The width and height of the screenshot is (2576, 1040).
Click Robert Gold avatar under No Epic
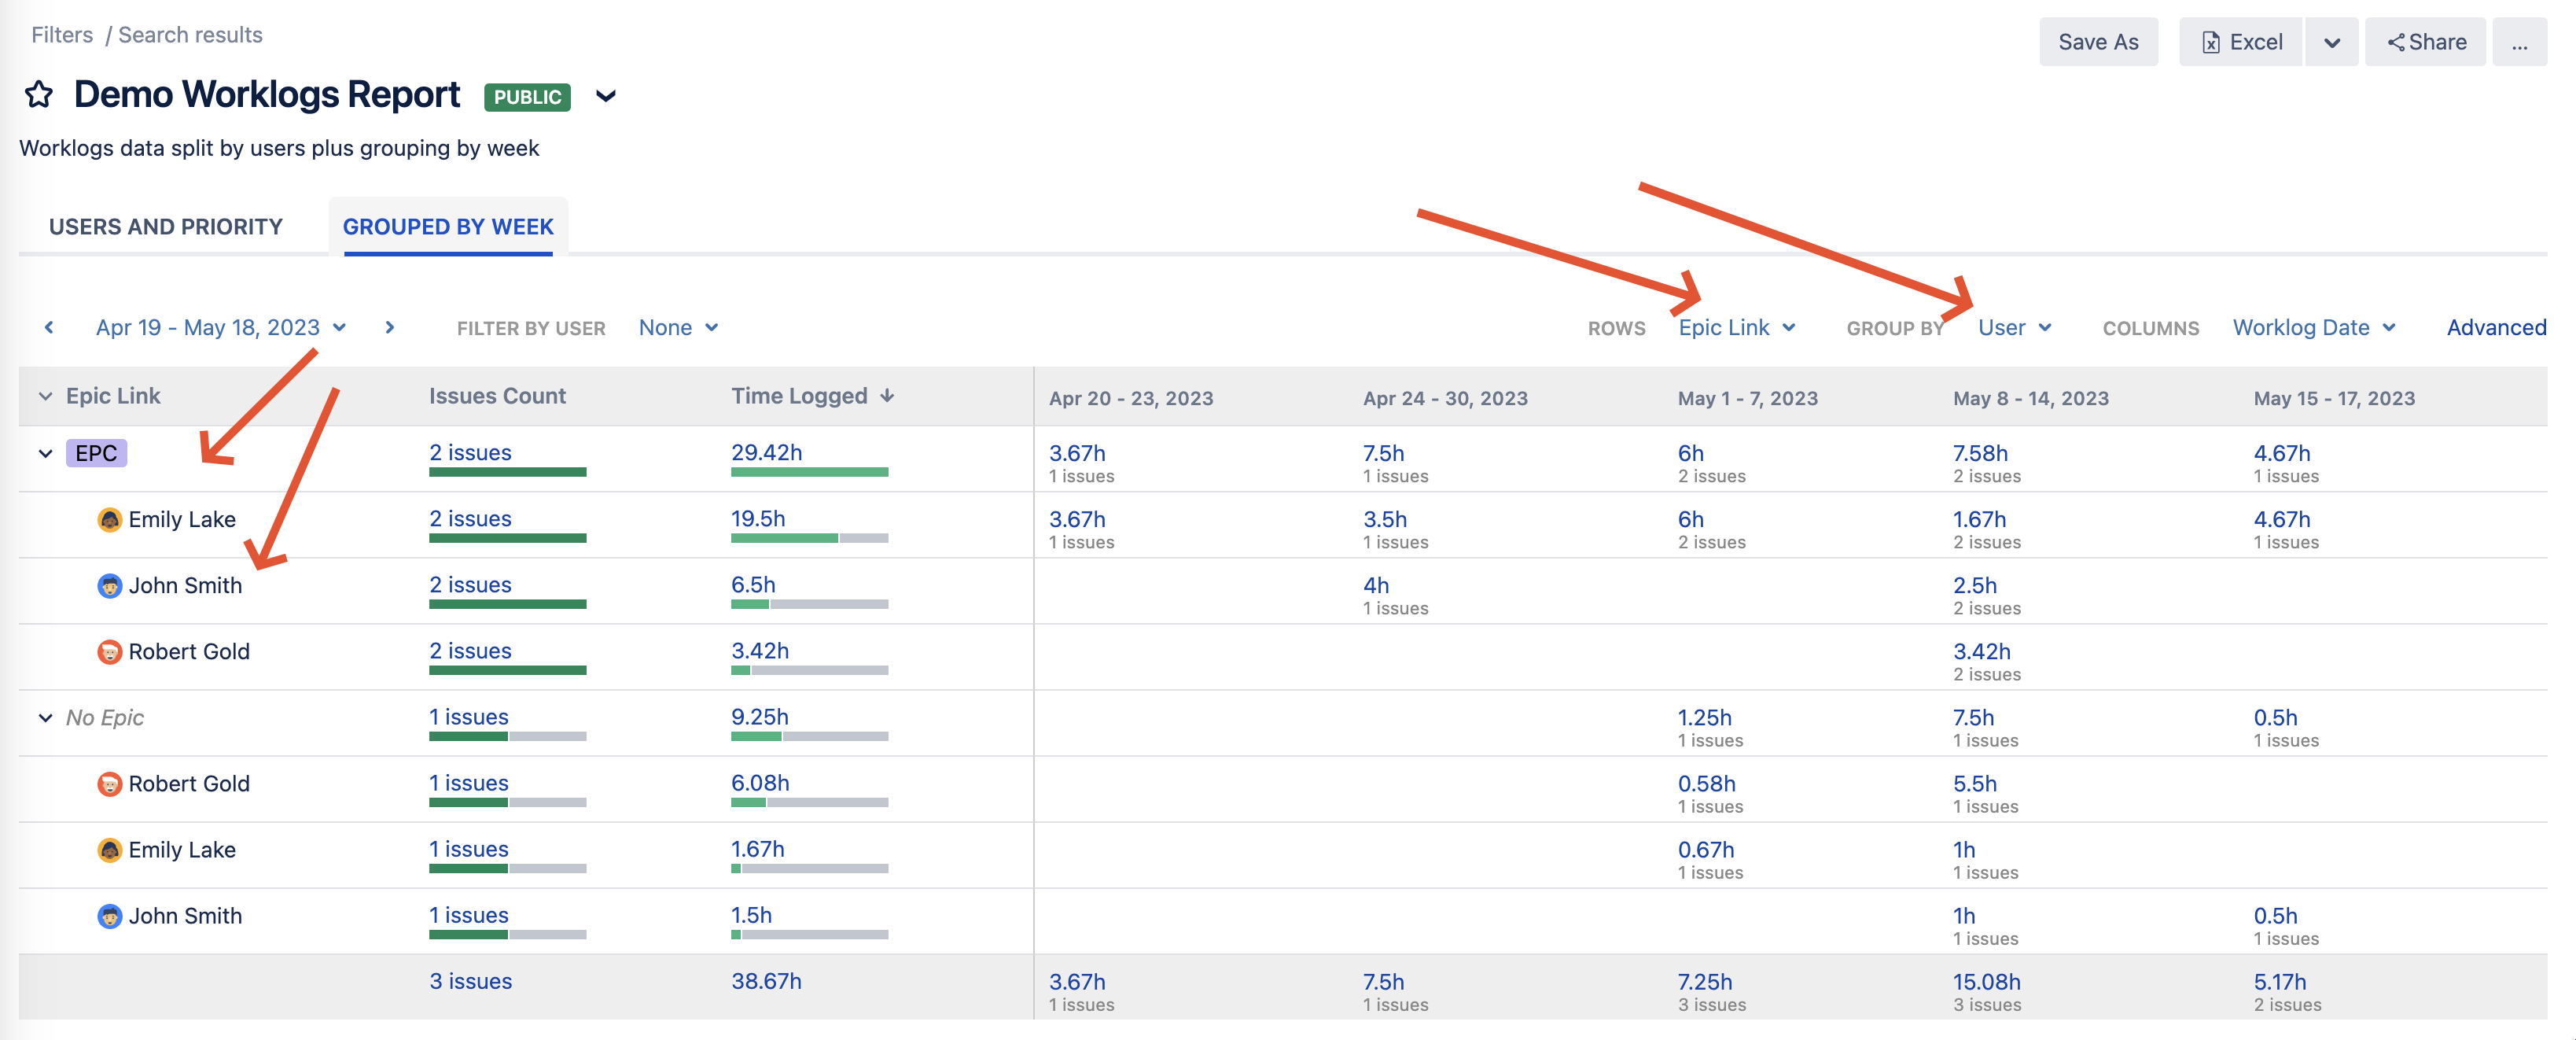109,784
